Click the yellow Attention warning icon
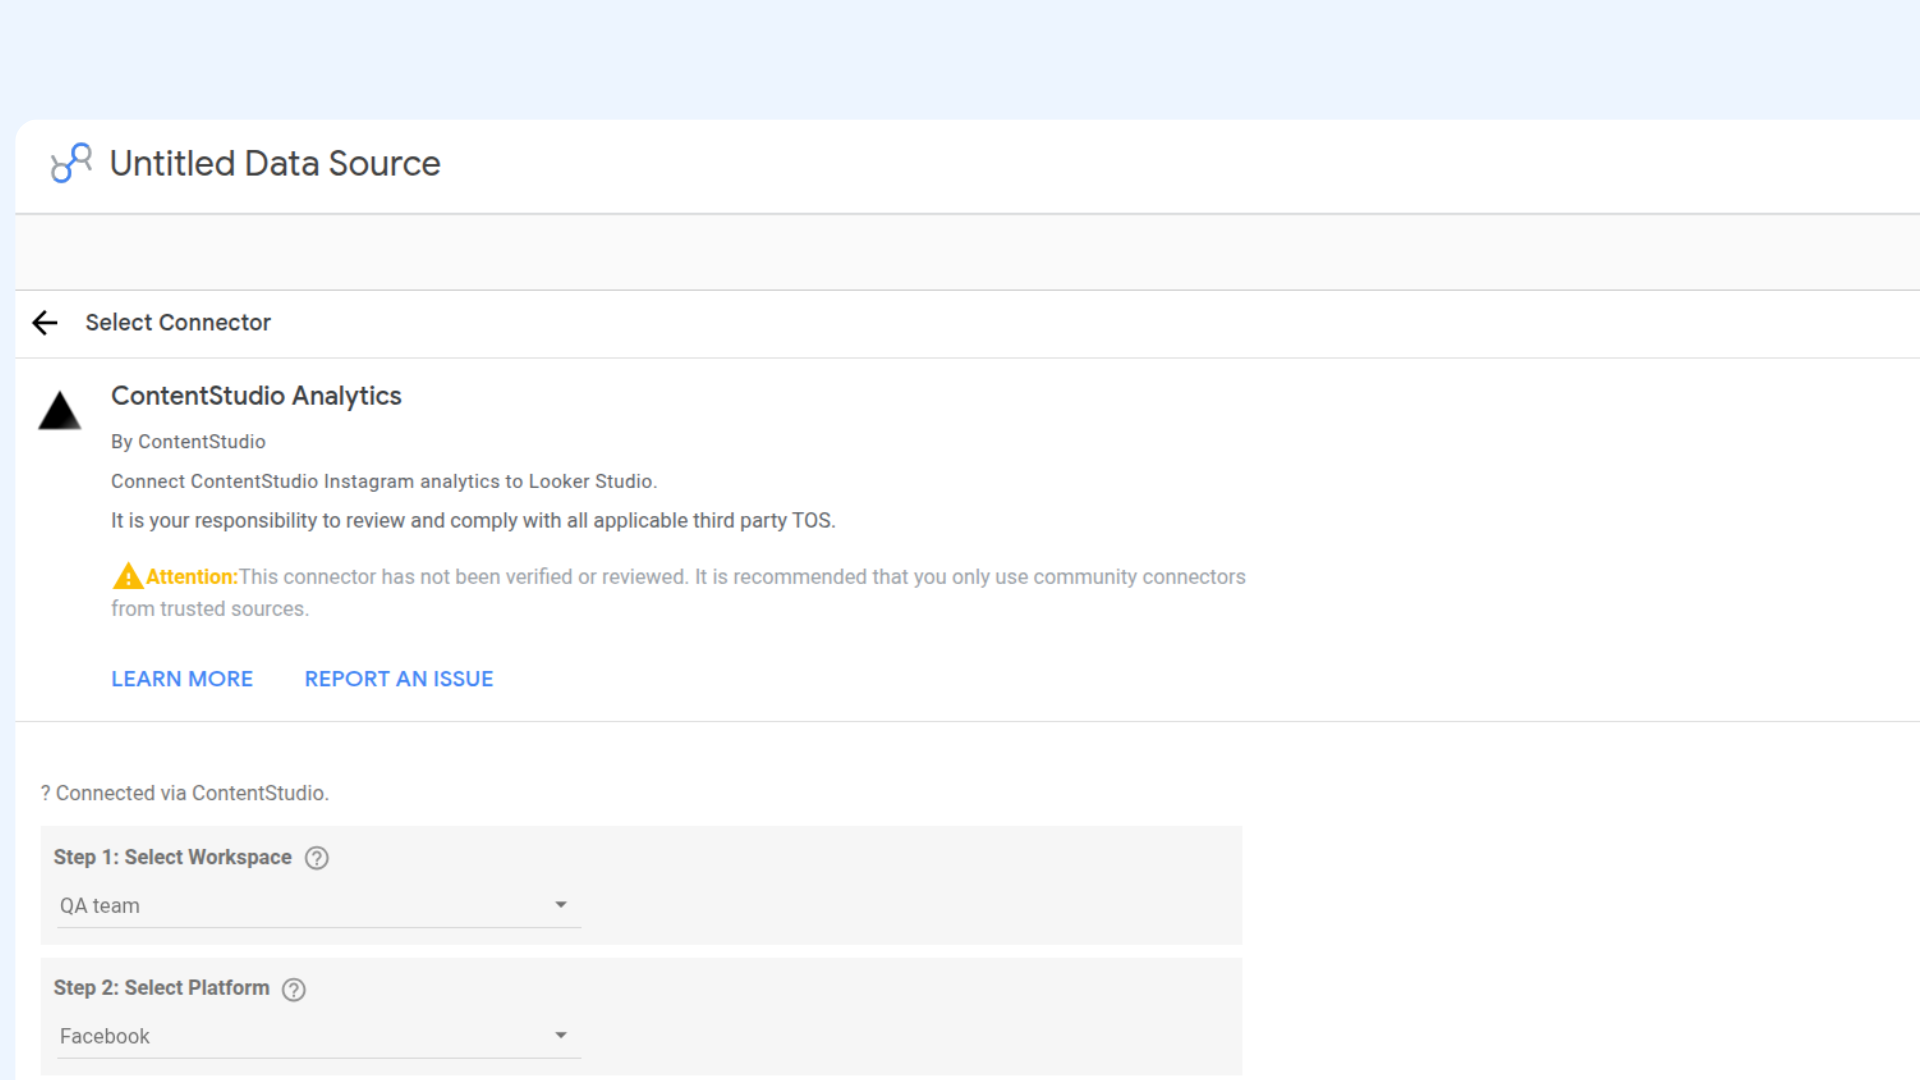The image size is (1920, 1080). coord(127,577)
